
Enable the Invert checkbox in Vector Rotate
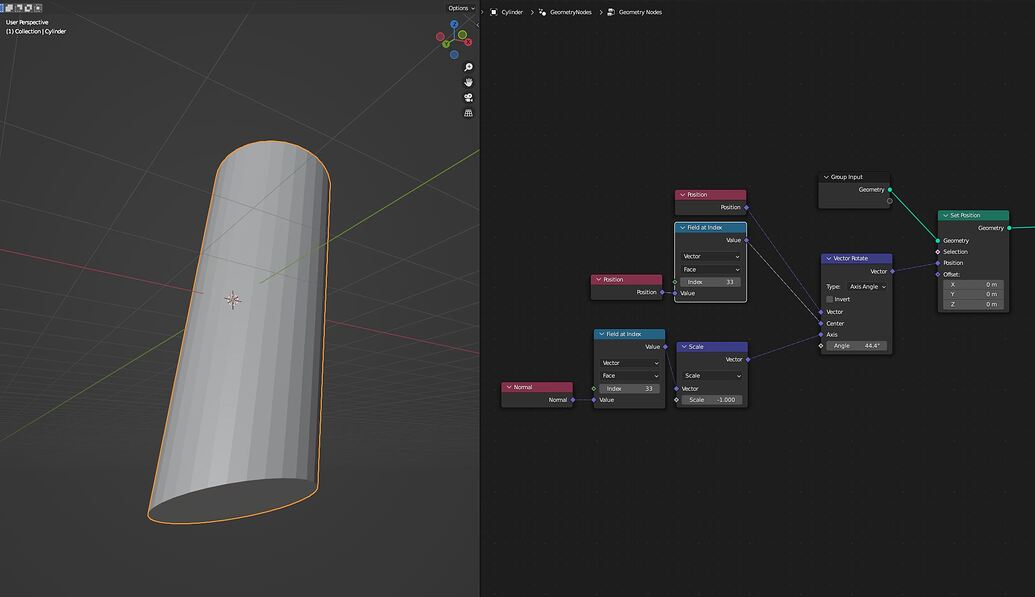830,299
